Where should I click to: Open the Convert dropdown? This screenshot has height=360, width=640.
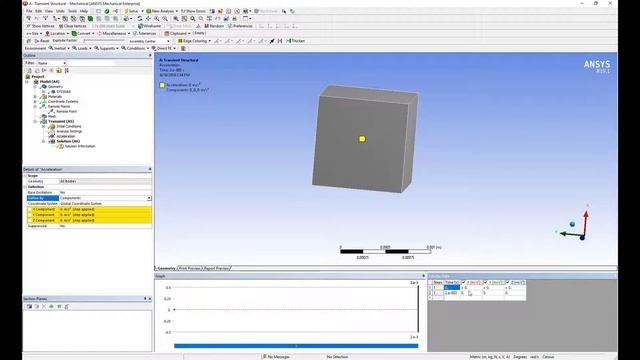[83, 33]
